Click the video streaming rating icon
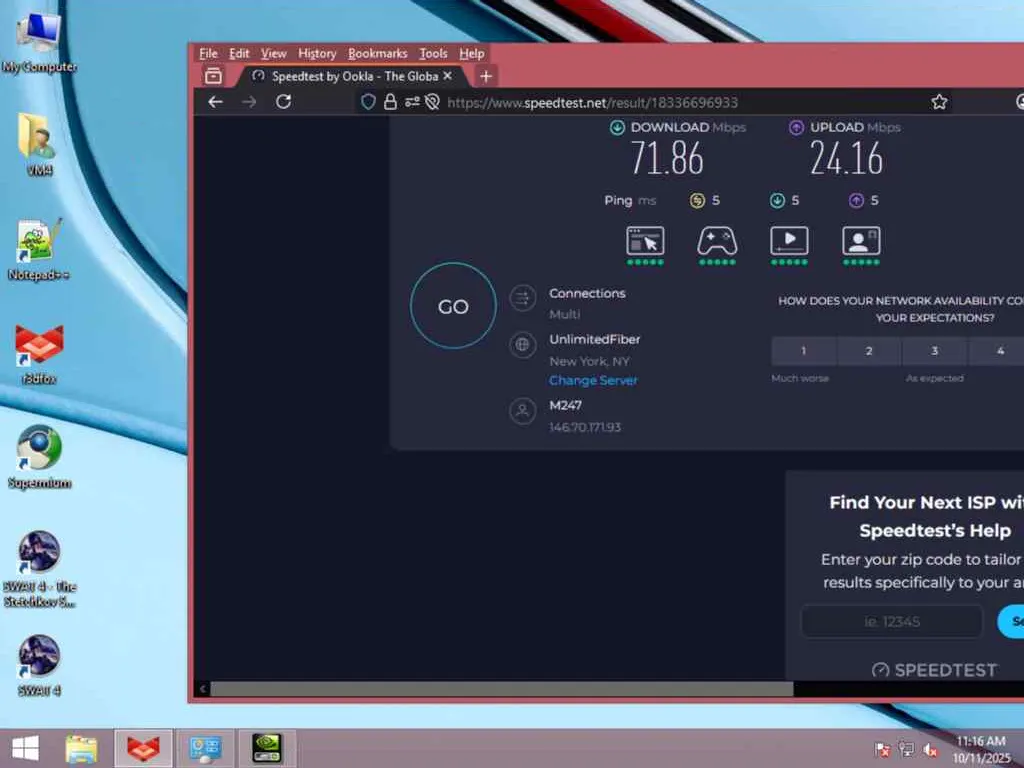This screenshot has width=1024, height=768. click(789, 242)
